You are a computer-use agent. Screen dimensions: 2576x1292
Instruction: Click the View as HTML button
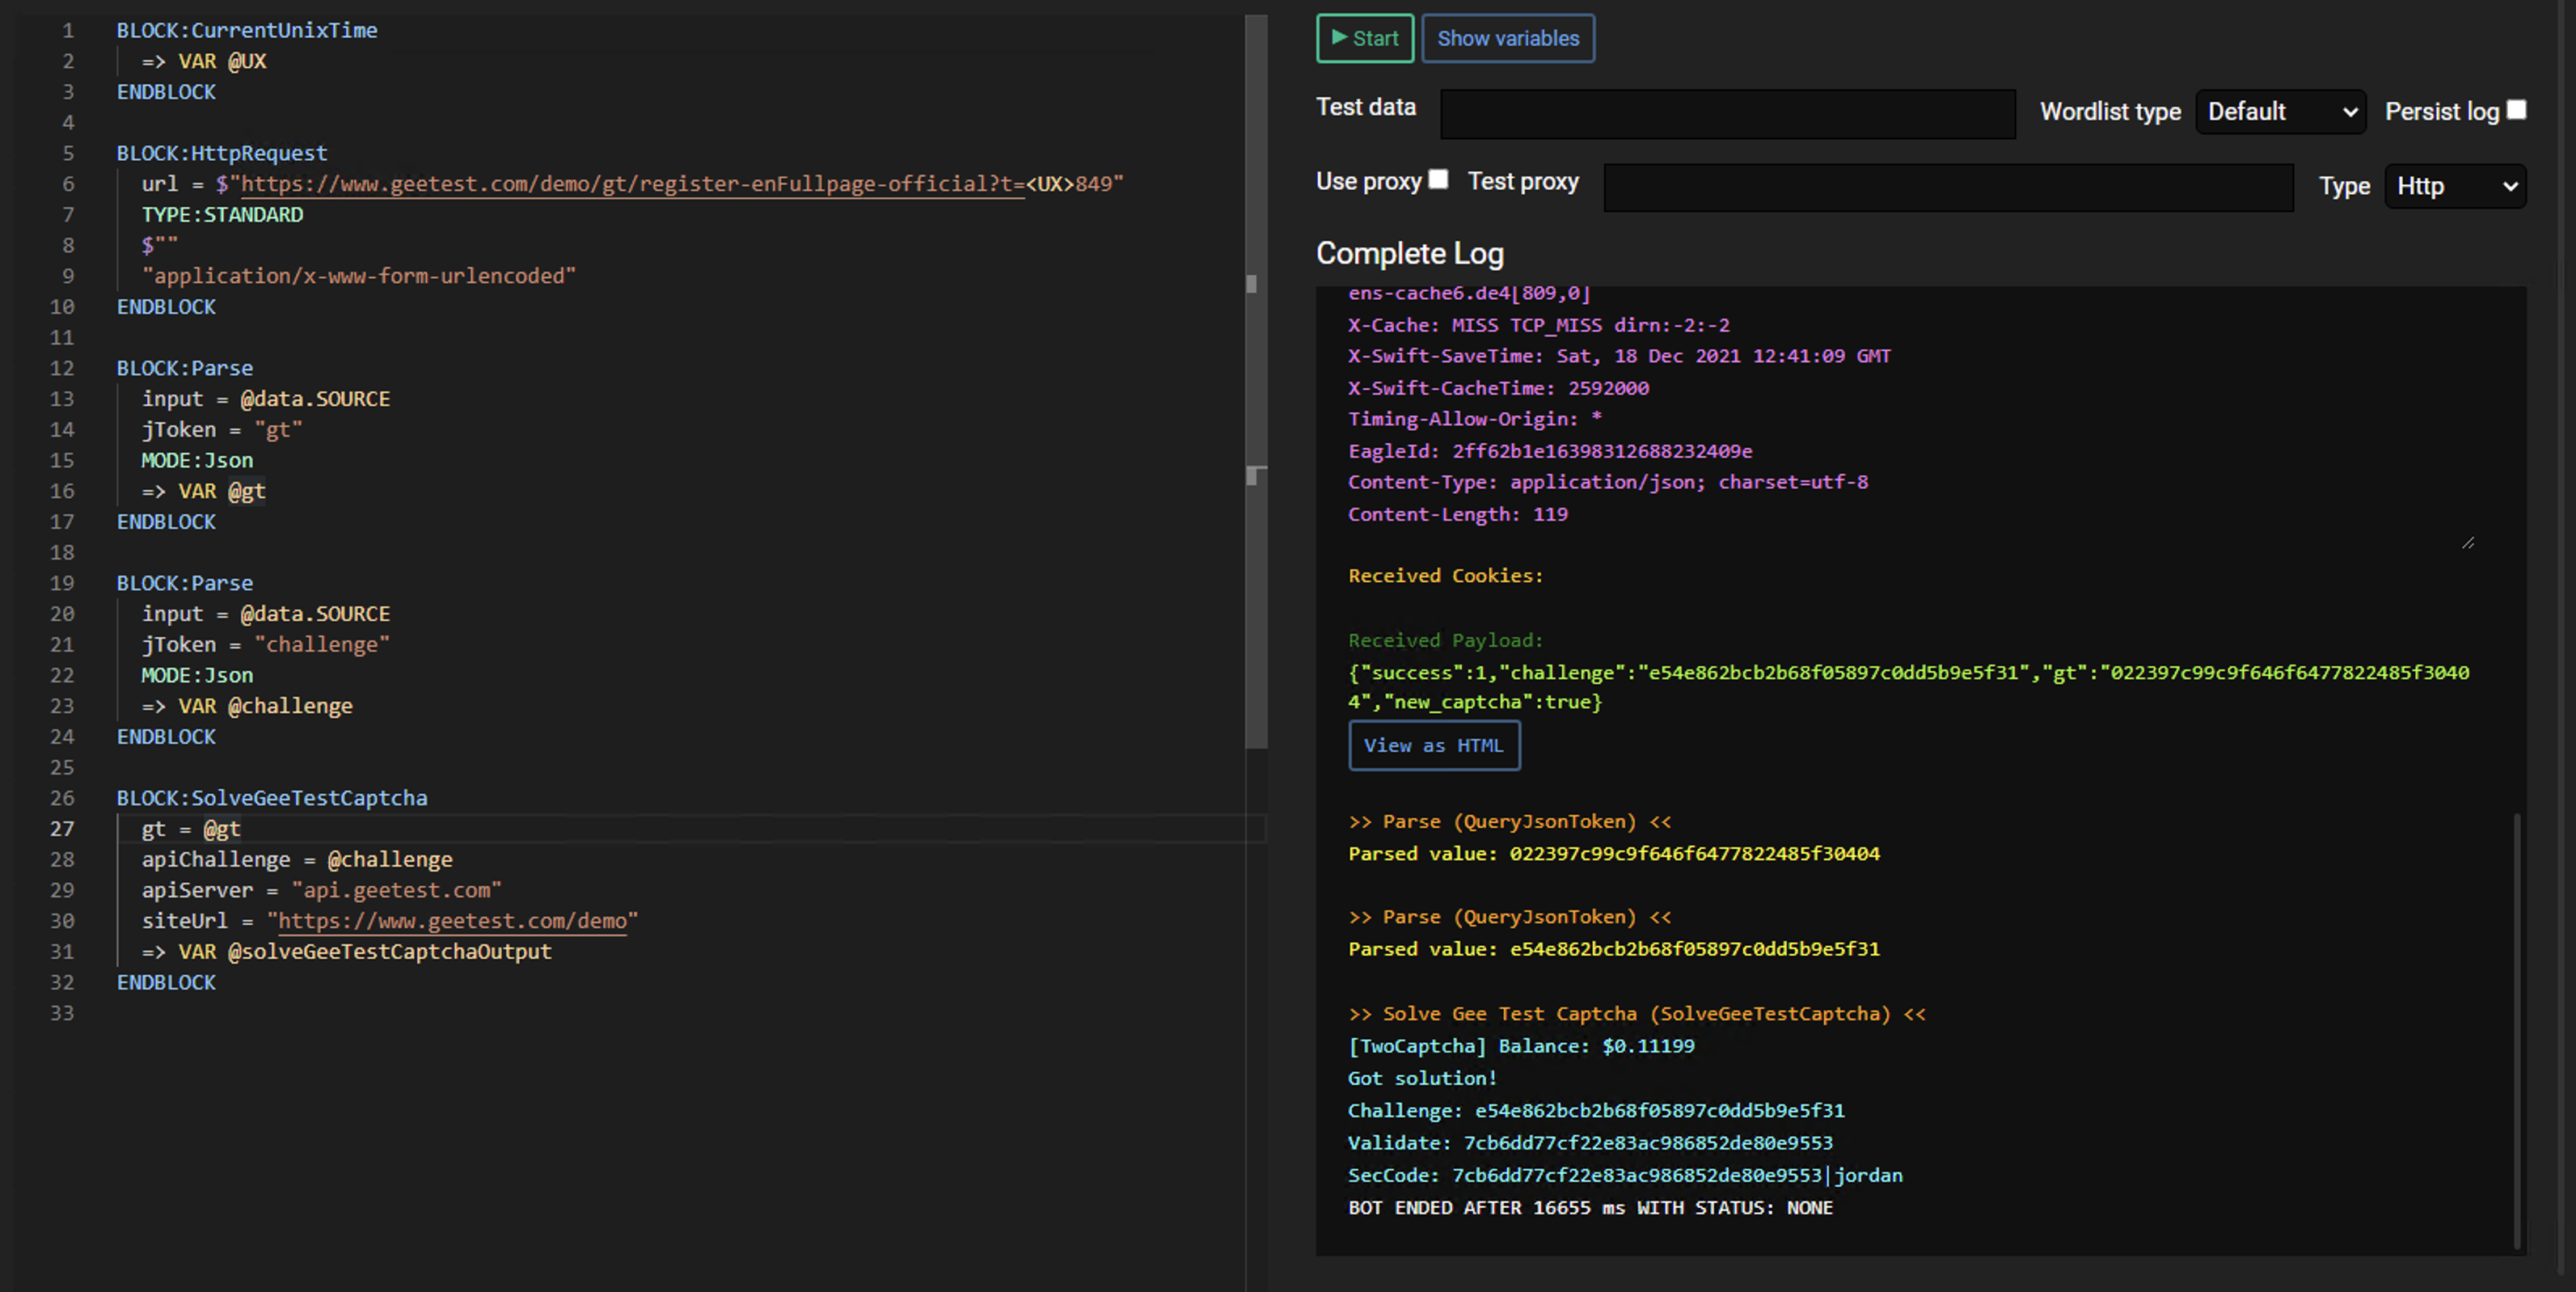(1434, 745)
